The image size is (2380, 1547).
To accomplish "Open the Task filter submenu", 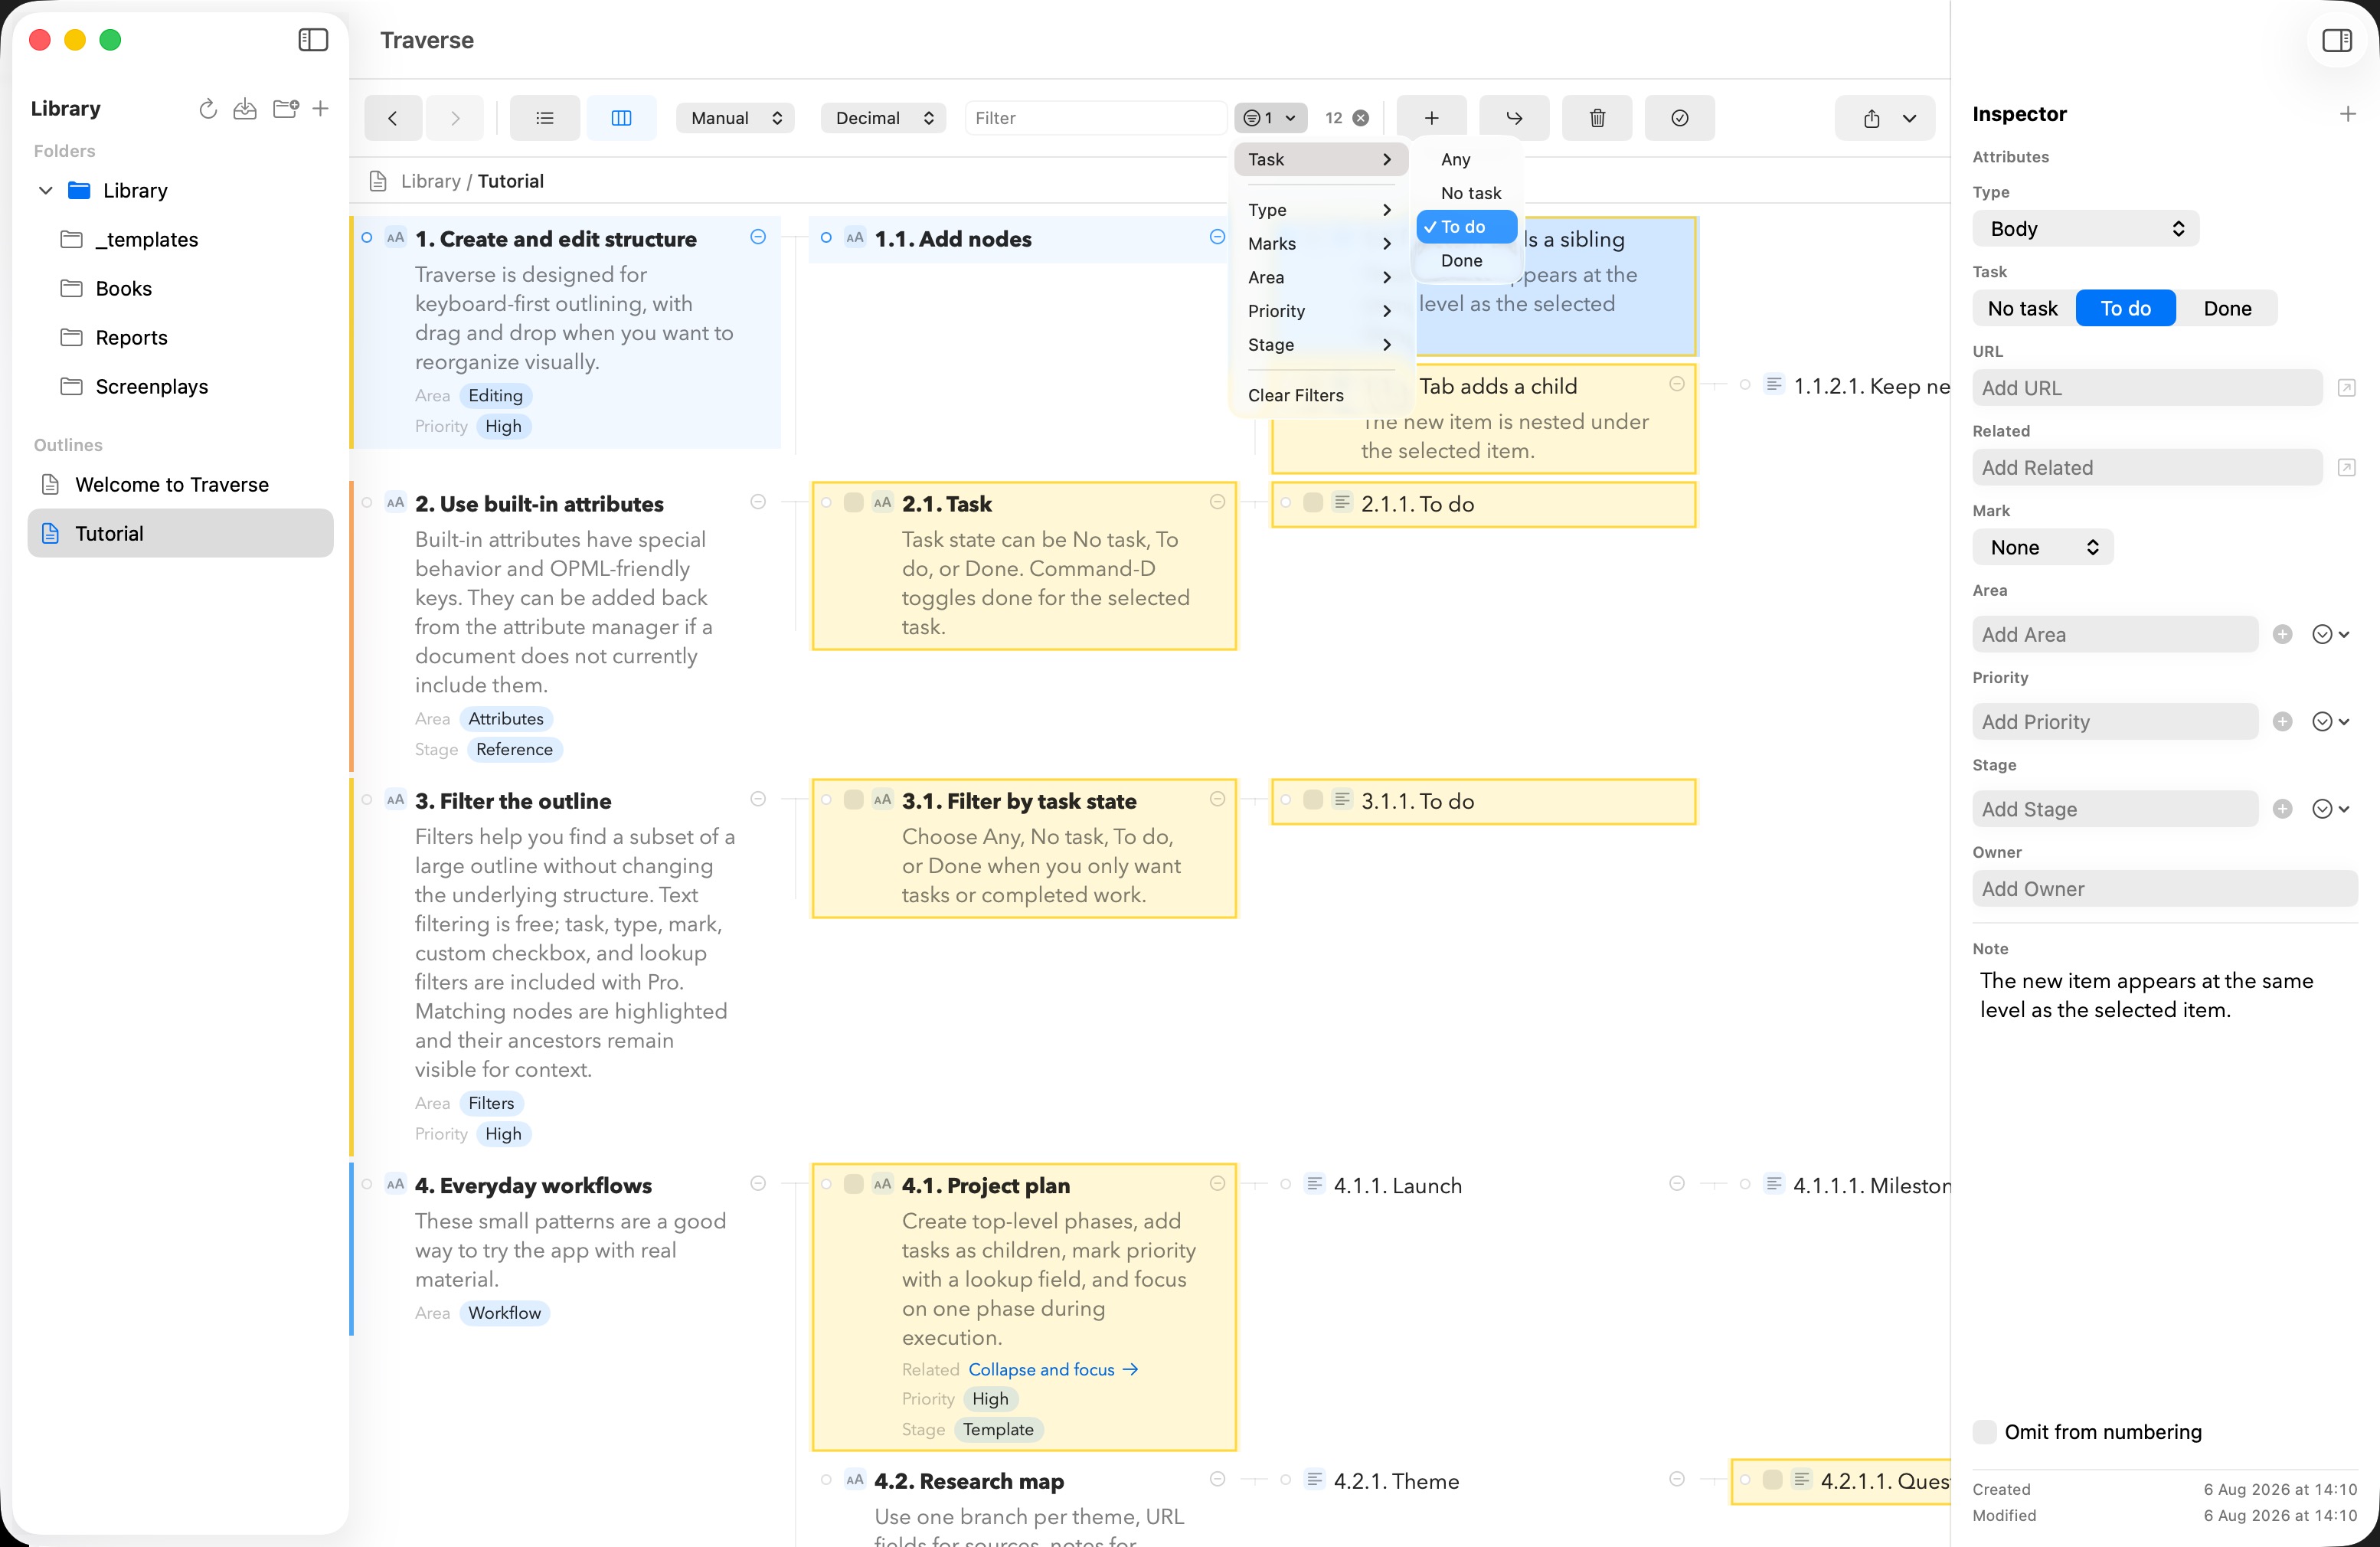I will coord(1320,159).
